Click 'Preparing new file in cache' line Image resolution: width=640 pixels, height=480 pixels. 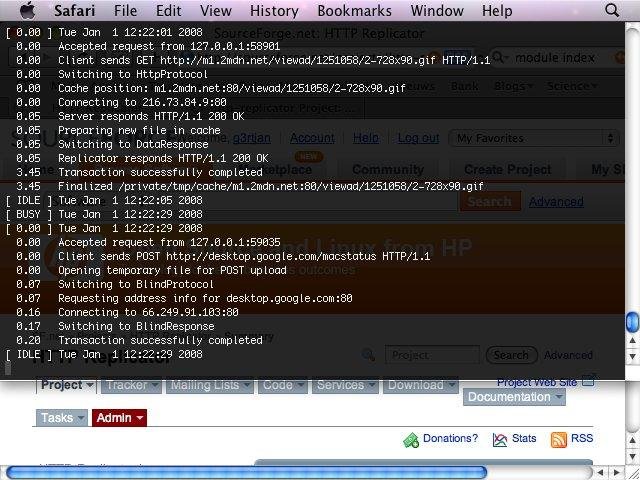pos(139,130)
